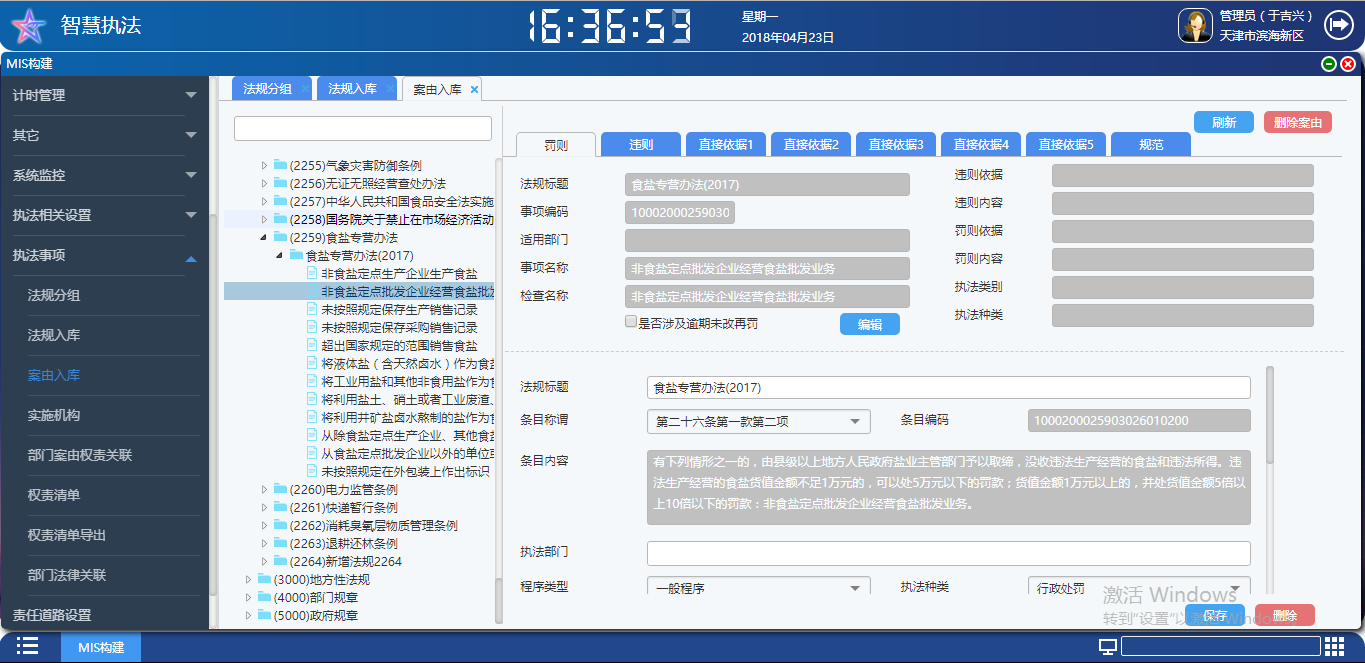The height and width of the screenshot is (663, 1365).
Task: Click the monitor icon in bottom bar
Action: click(x=1107, y=647)
